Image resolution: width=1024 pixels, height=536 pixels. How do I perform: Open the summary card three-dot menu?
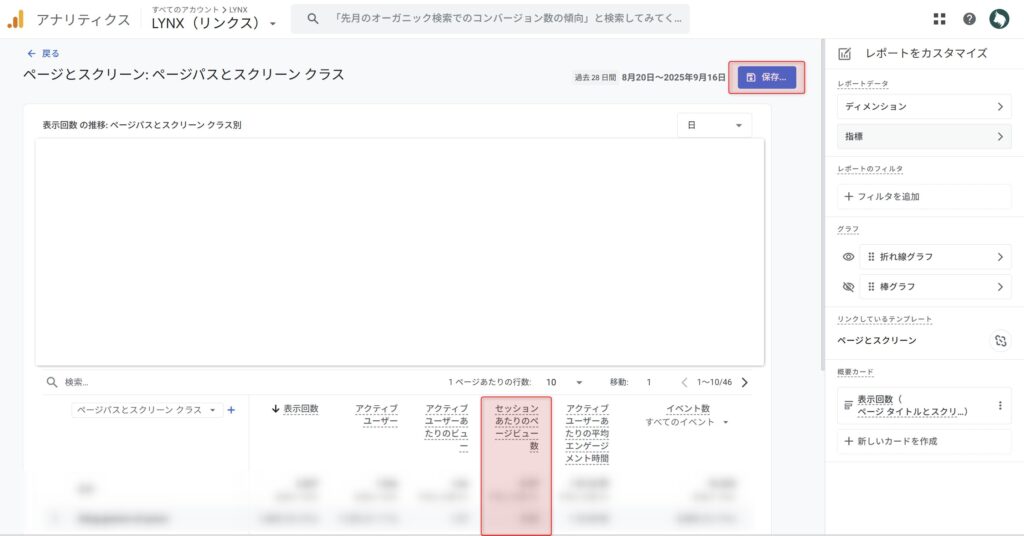coord(999,406)
